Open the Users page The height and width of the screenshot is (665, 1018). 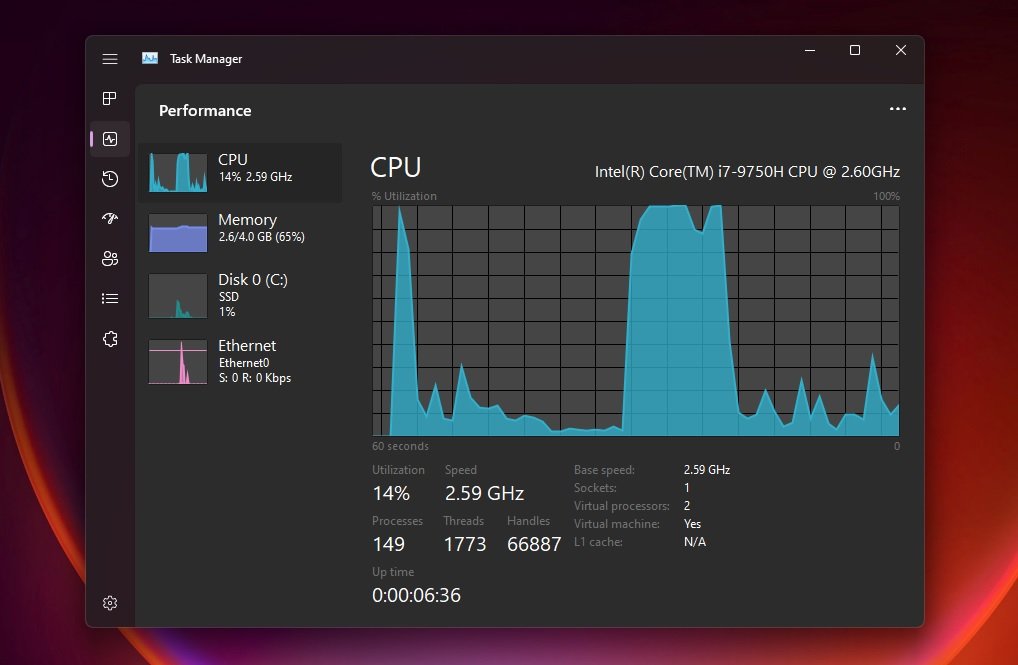pyautogui.click(x=110, y=258)
